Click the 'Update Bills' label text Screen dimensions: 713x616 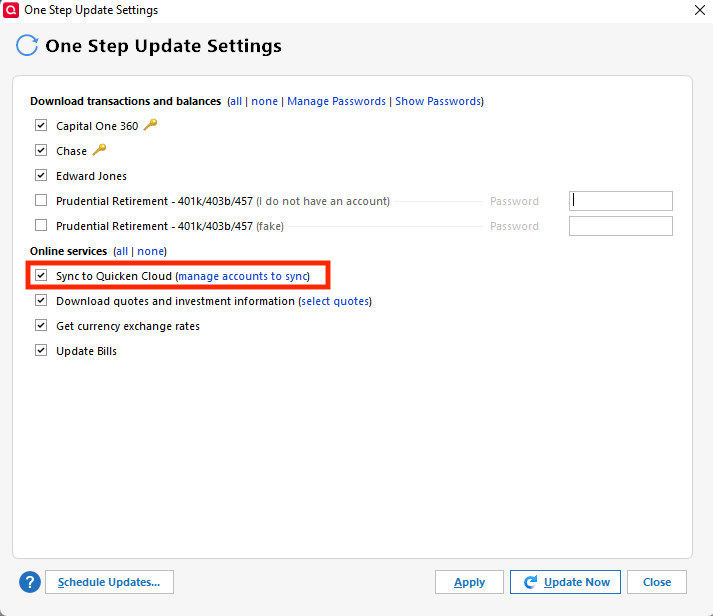(x=86, y=351)
